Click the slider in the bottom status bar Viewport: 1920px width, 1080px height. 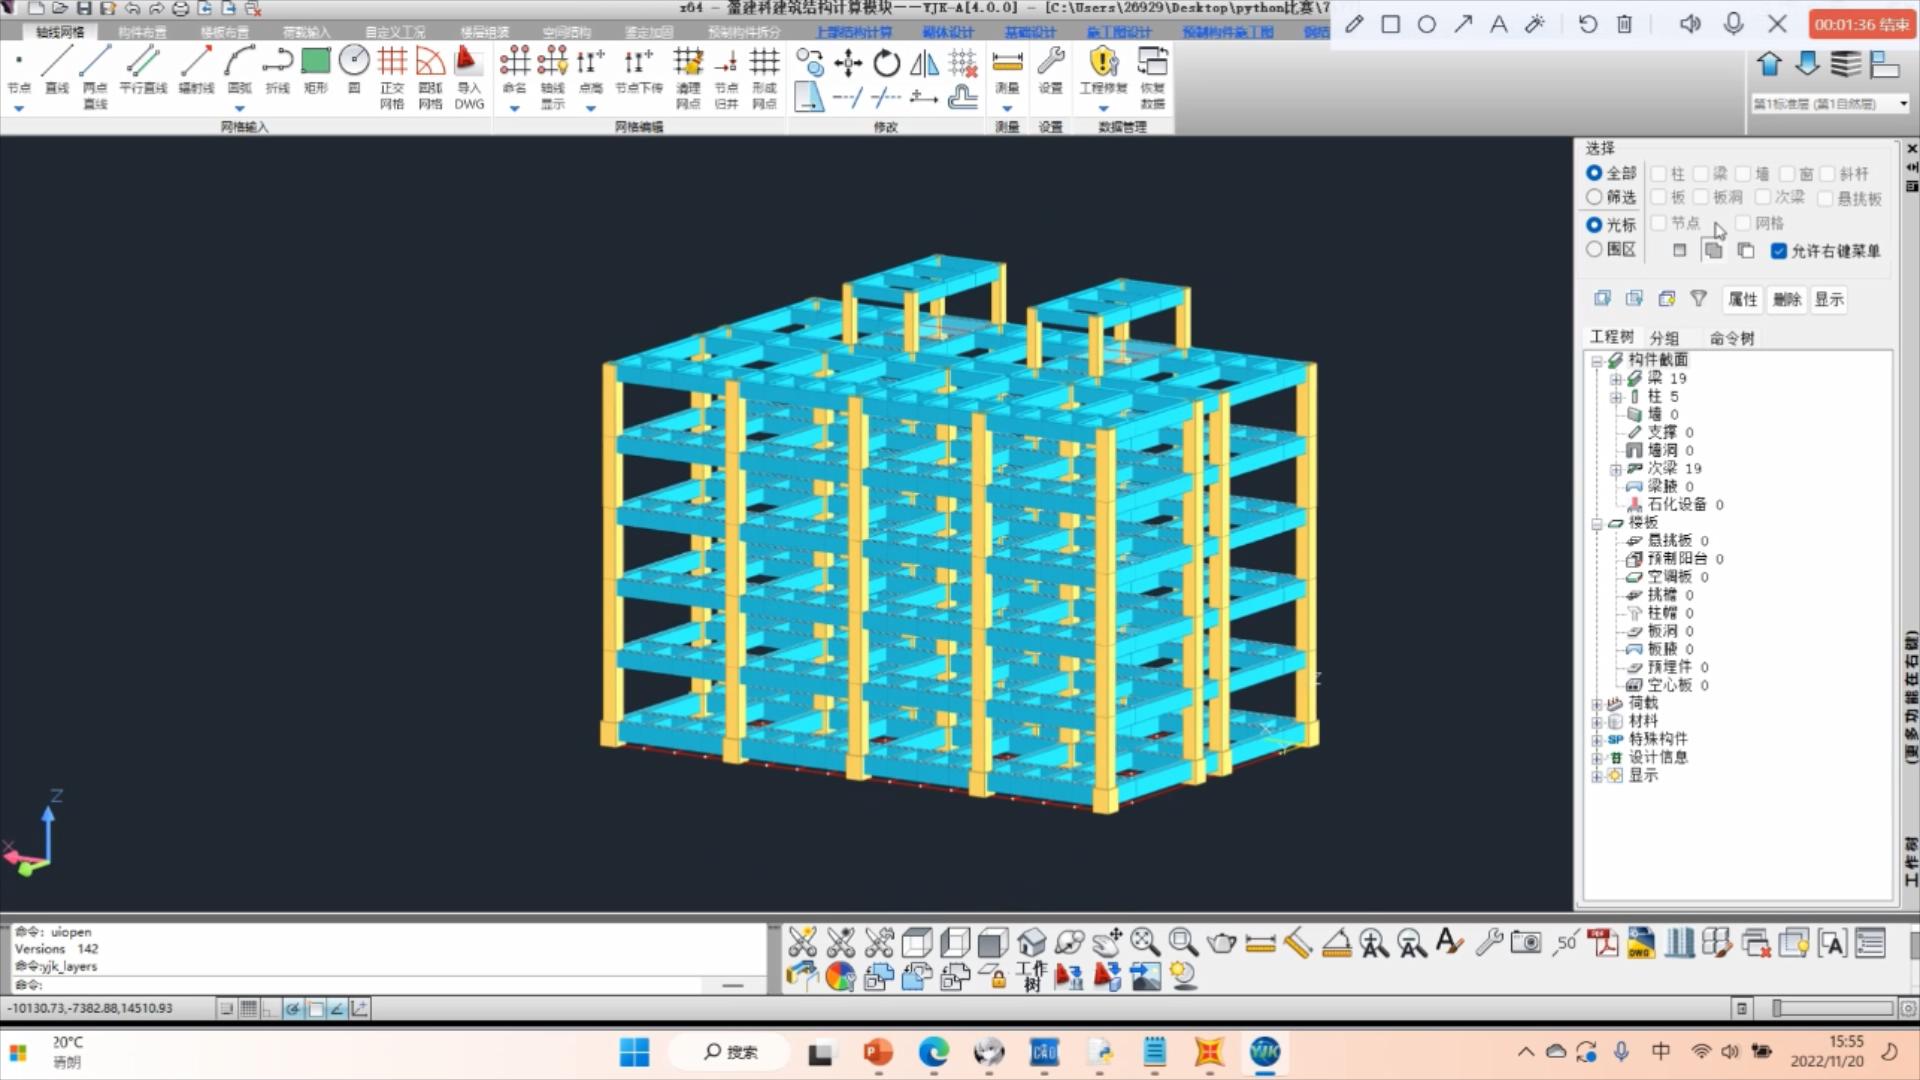pos(1777,1008)
